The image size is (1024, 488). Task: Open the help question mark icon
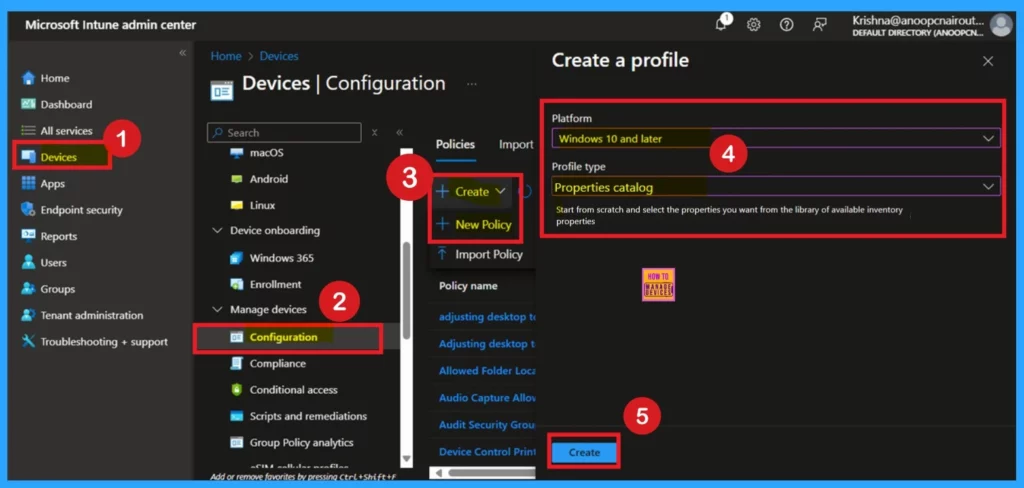[786, 25]
